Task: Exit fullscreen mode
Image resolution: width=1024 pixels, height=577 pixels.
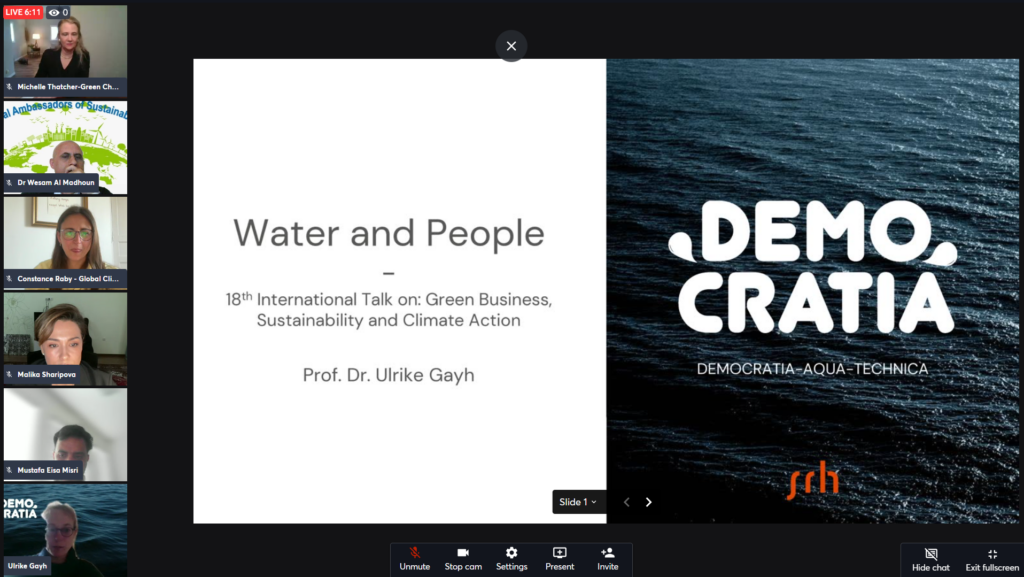Action: pyautogui.click(x=992, y=560)
